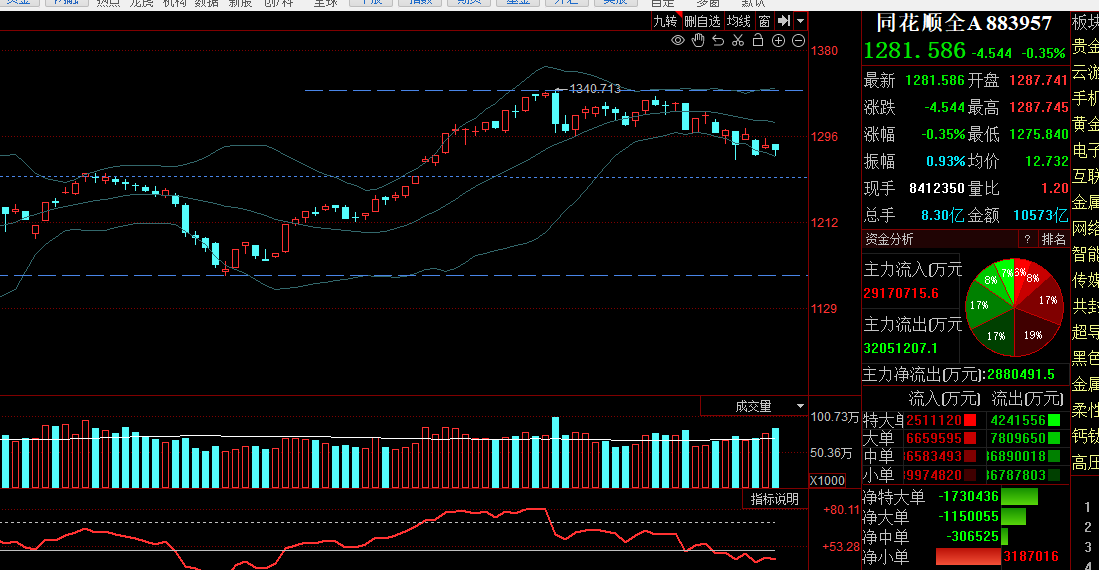
Task: Click the -0.35% change in header
Action: [x=1043, y=53]
